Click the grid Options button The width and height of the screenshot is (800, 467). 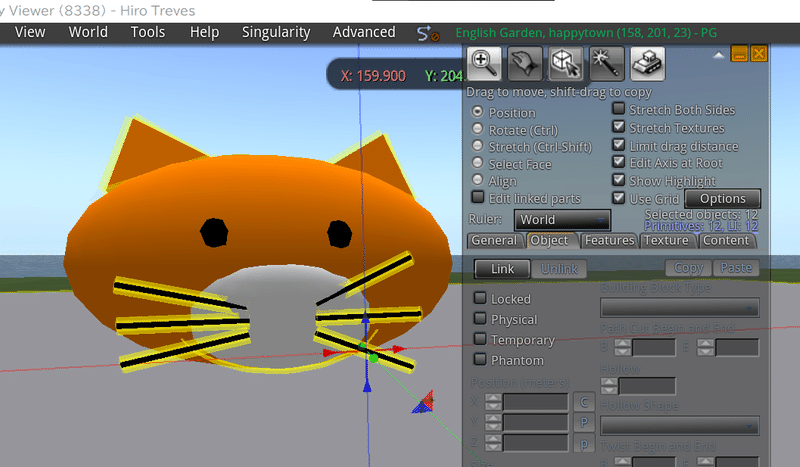coord(722,199)
